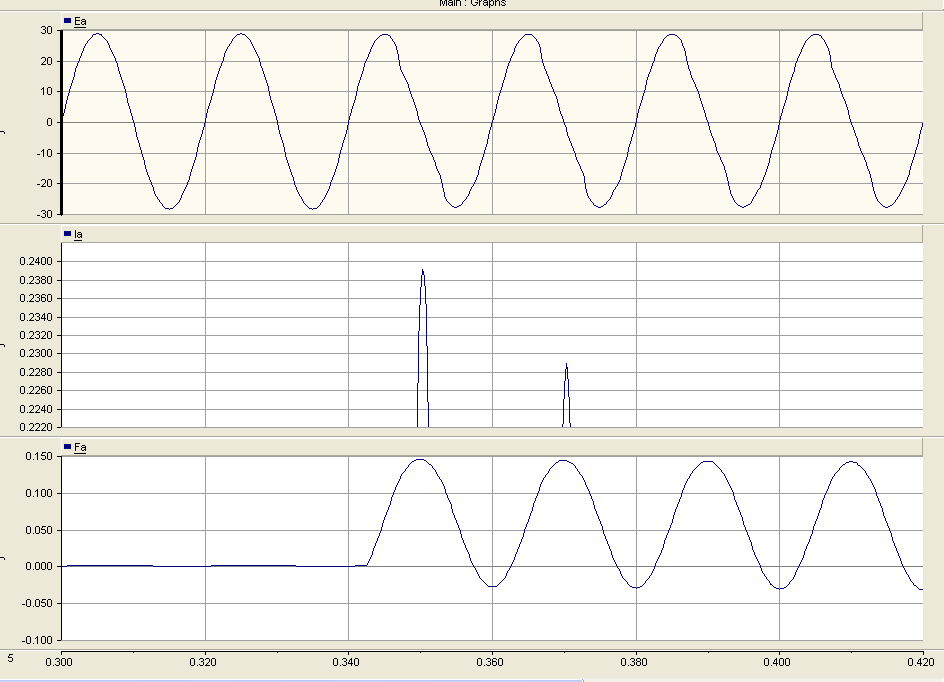Click the blue Ia curve legend square

(67, 234)
